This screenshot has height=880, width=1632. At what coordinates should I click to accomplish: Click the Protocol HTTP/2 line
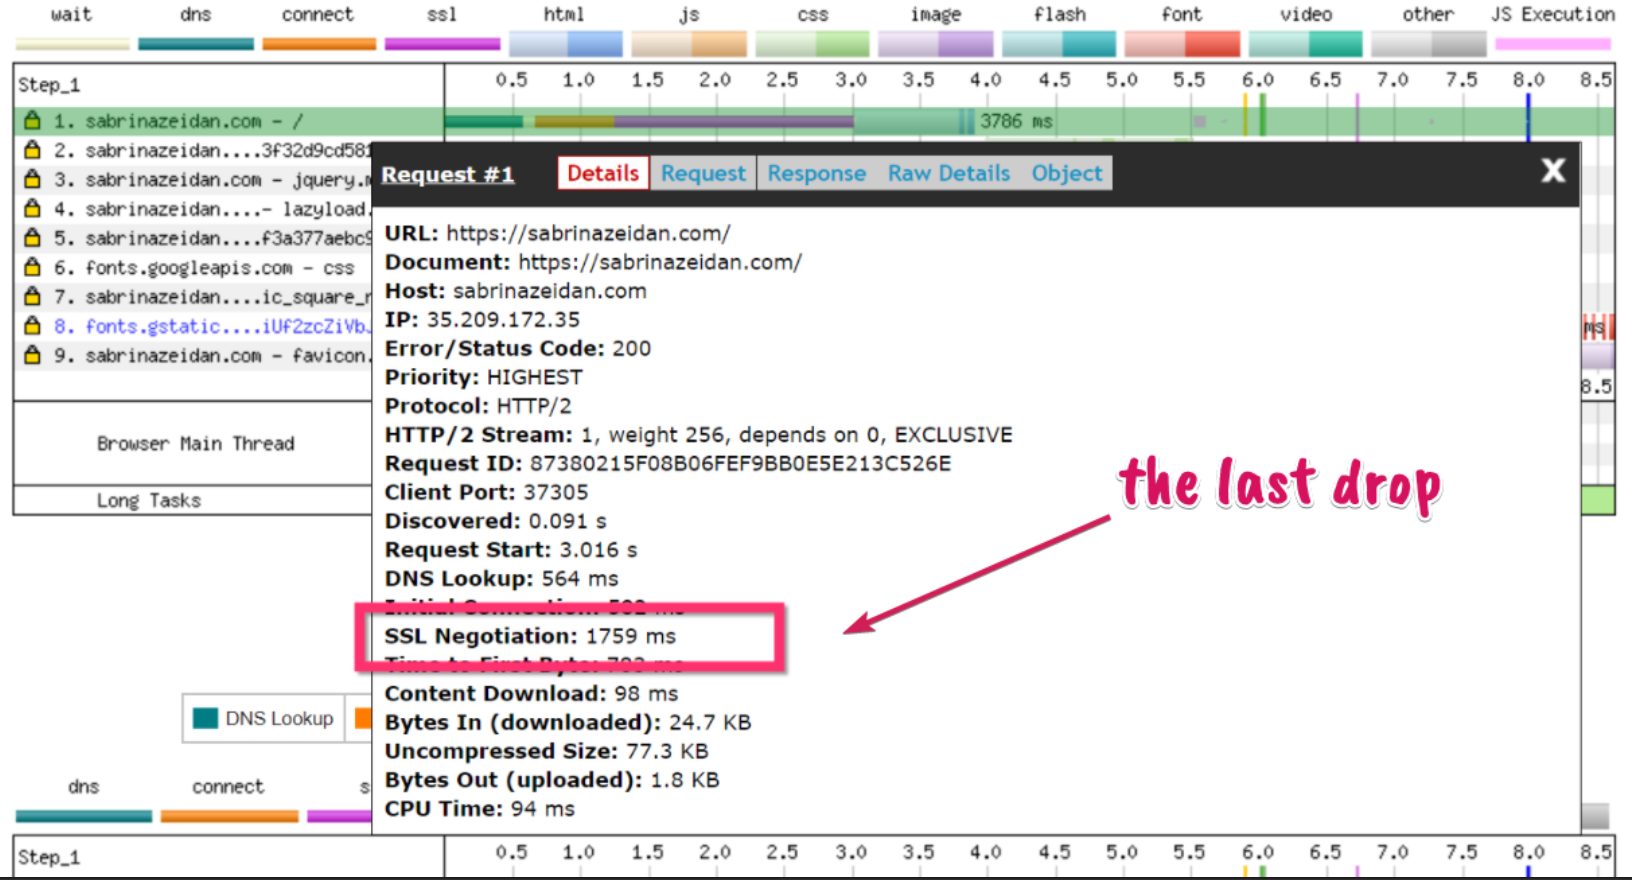click(x=478, y=406)
